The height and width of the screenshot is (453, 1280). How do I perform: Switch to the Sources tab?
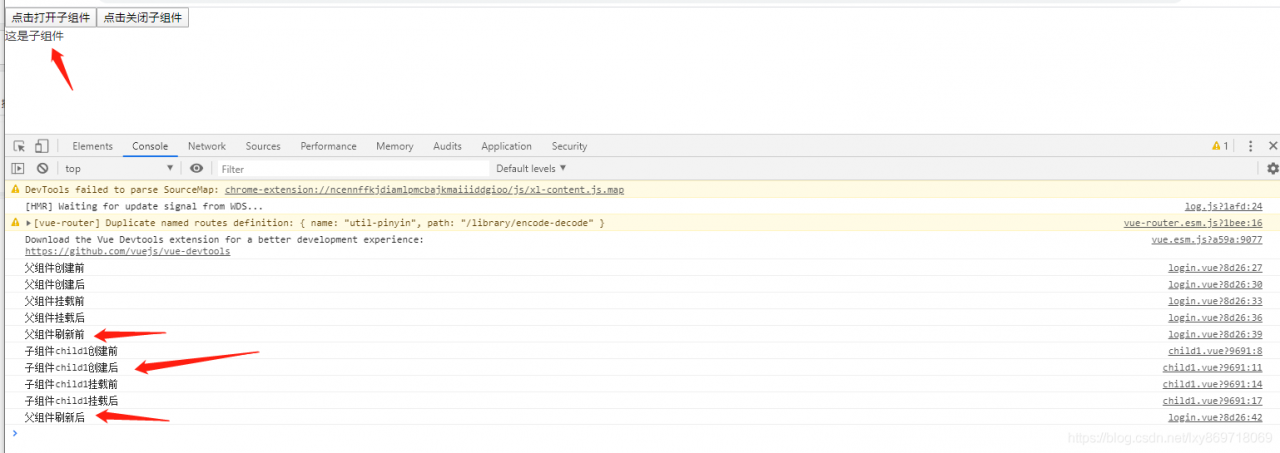tap(263, 146)
